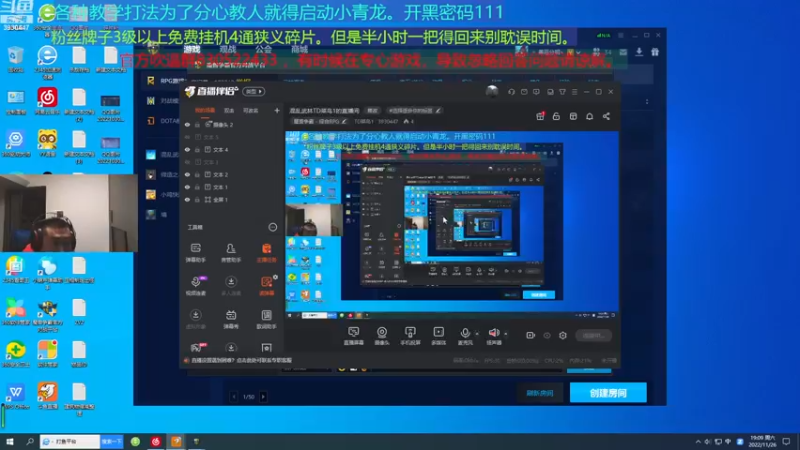Screen dimensions: 800x450
Task: Add a new scene with plus icon
Action: [277, 110]
